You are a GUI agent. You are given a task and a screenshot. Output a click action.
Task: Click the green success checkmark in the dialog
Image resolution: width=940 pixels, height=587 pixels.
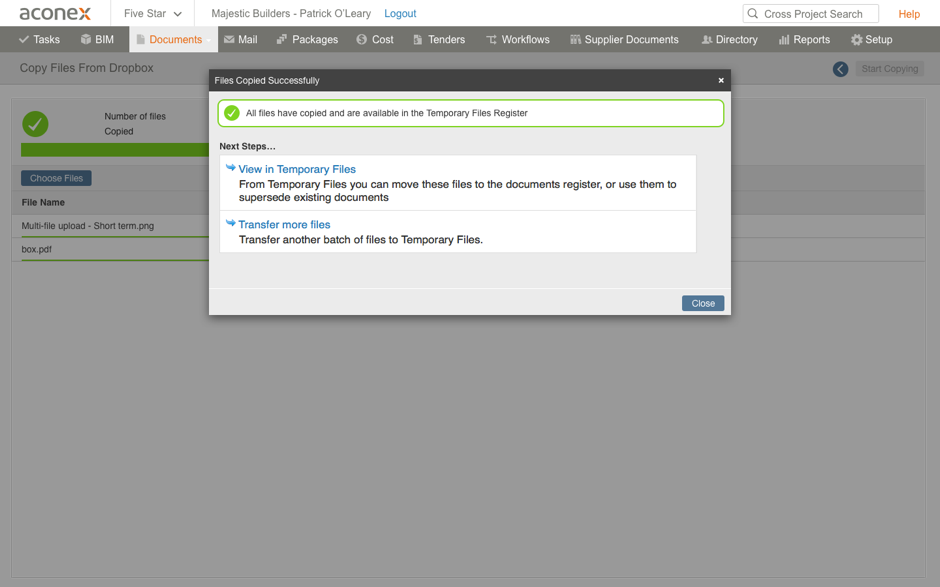[231, 113]
